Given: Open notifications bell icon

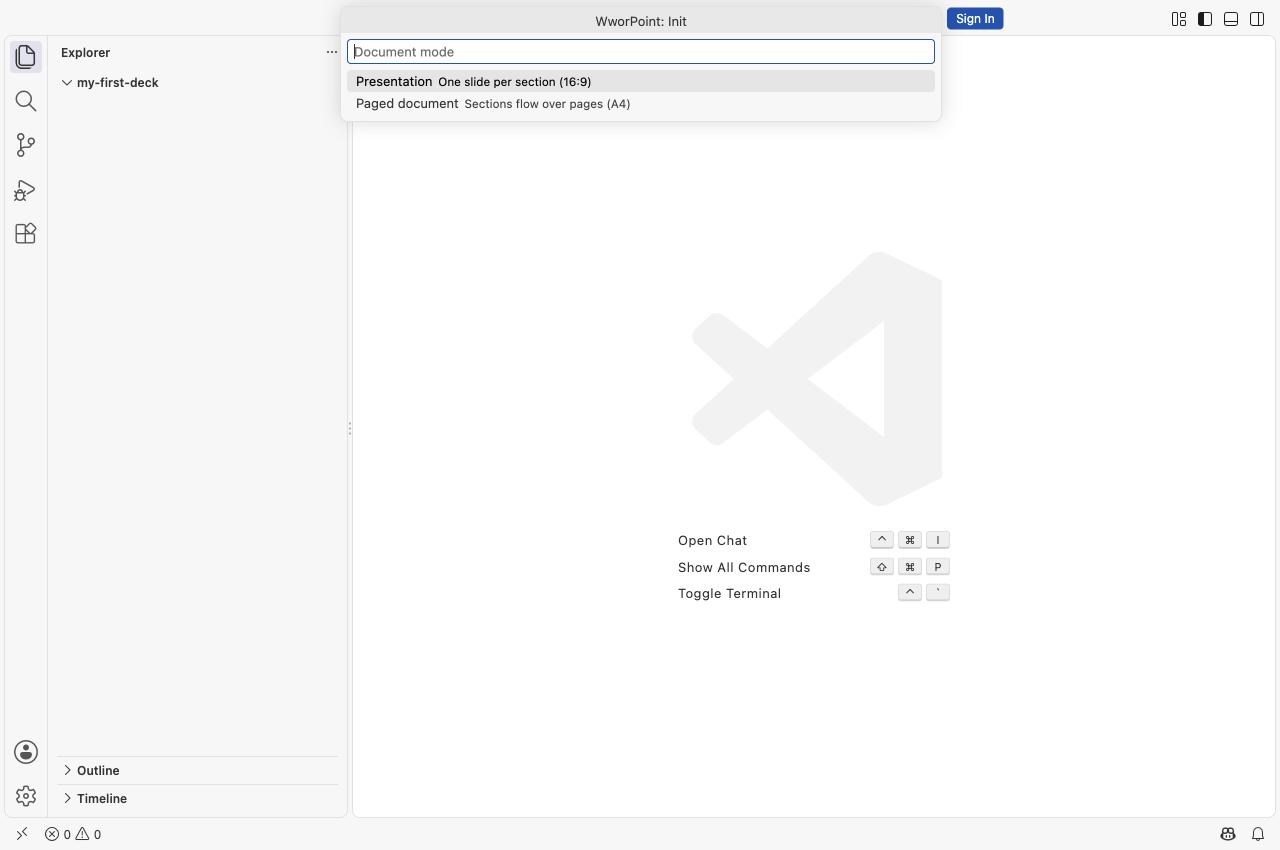Looking at the screenshot, I should click(1258, 834).
